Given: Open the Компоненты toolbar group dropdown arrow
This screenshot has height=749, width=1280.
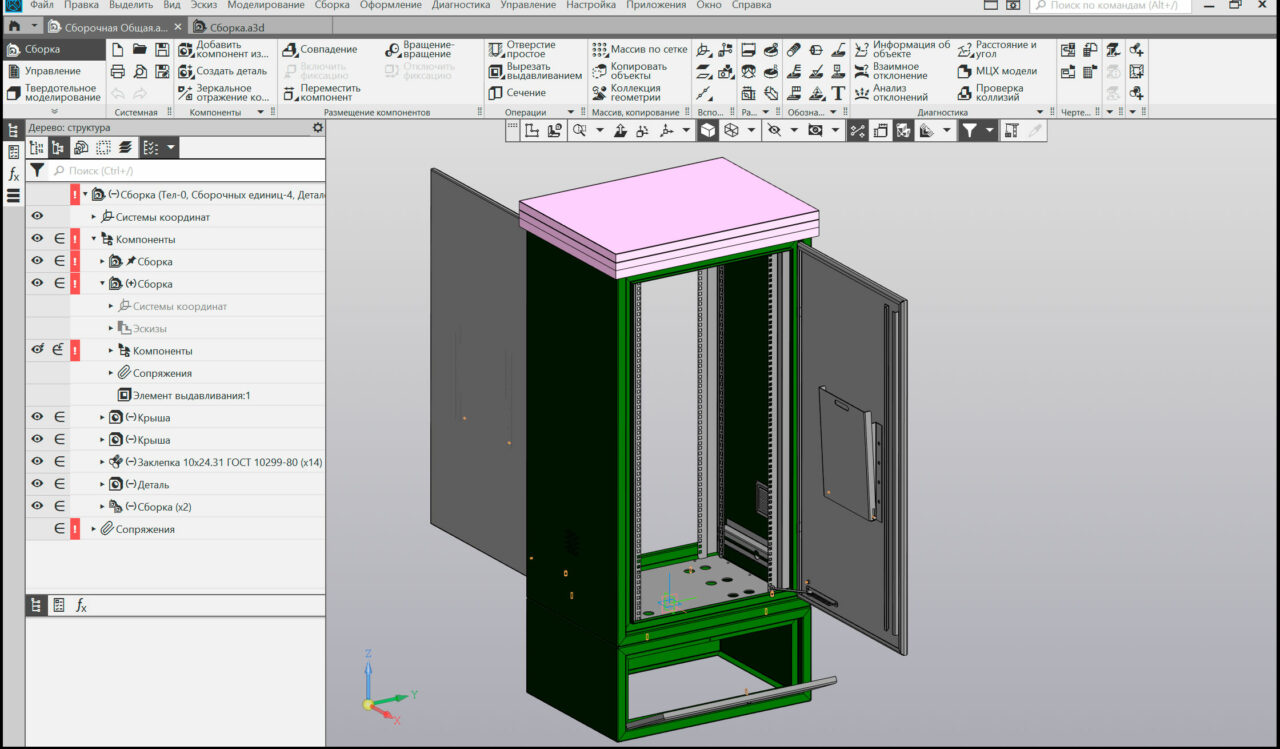Looking at the screenshot, I should [260, 113].
